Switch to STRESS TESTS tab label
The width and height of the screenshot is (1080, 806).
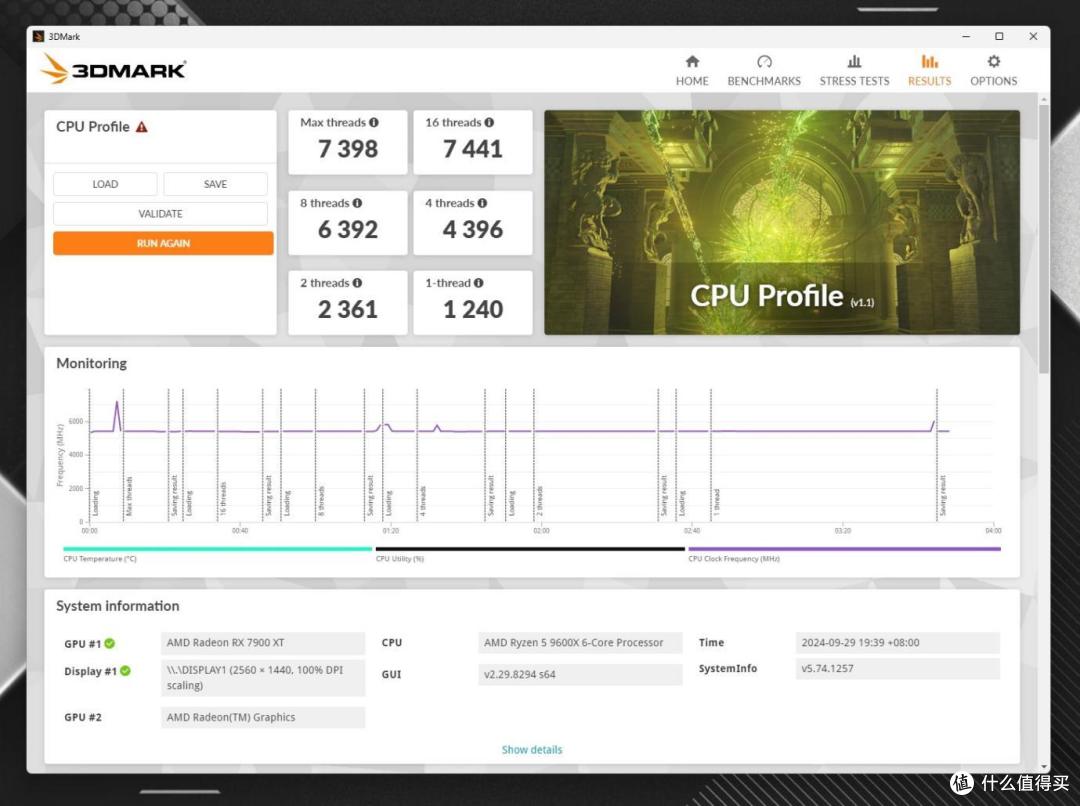click(x=854, y=81)
